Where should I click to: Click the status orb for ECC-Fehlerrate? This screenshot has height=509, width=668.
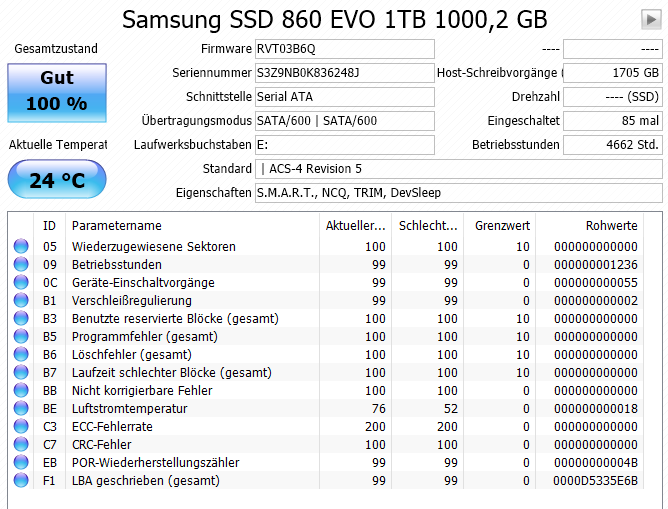(21, 426)
